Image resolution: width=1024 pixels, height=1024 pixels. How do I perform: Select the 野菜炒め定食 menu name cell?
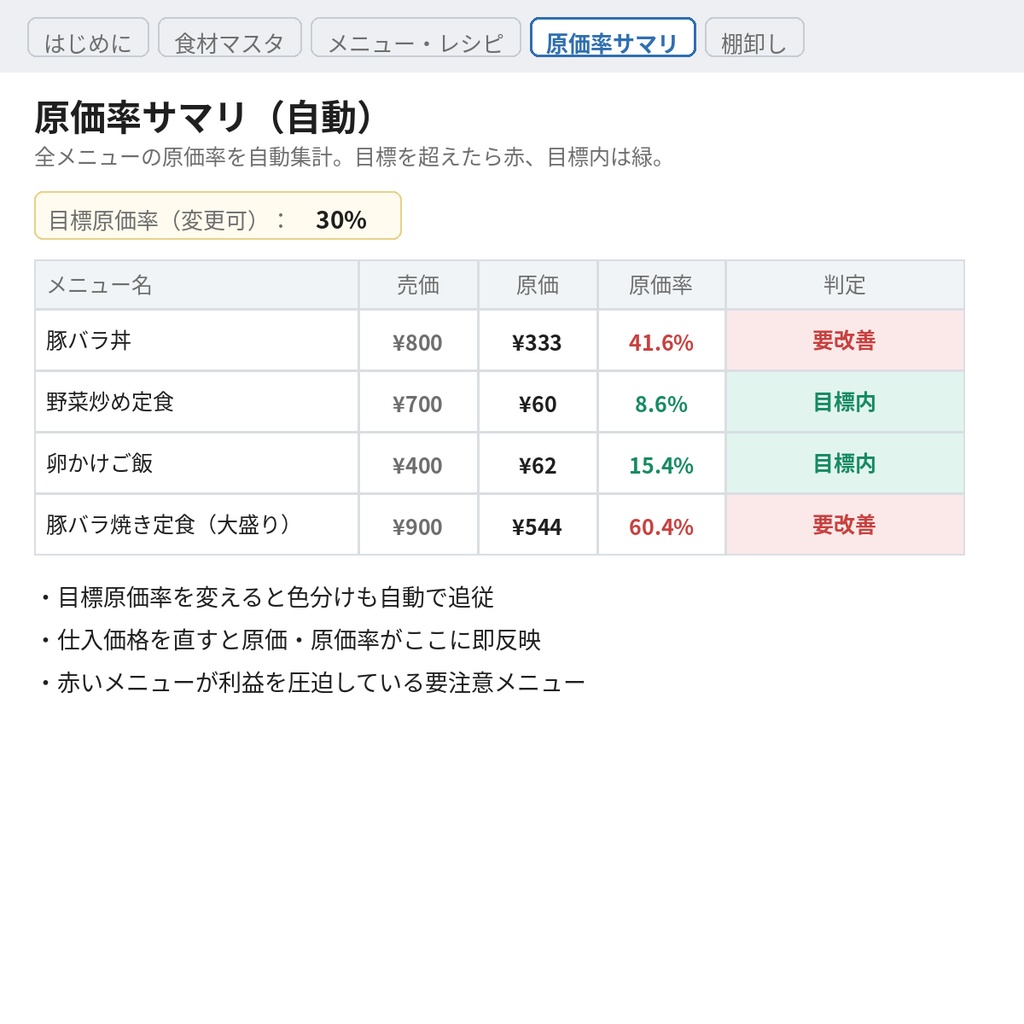[x=197, y=402]
